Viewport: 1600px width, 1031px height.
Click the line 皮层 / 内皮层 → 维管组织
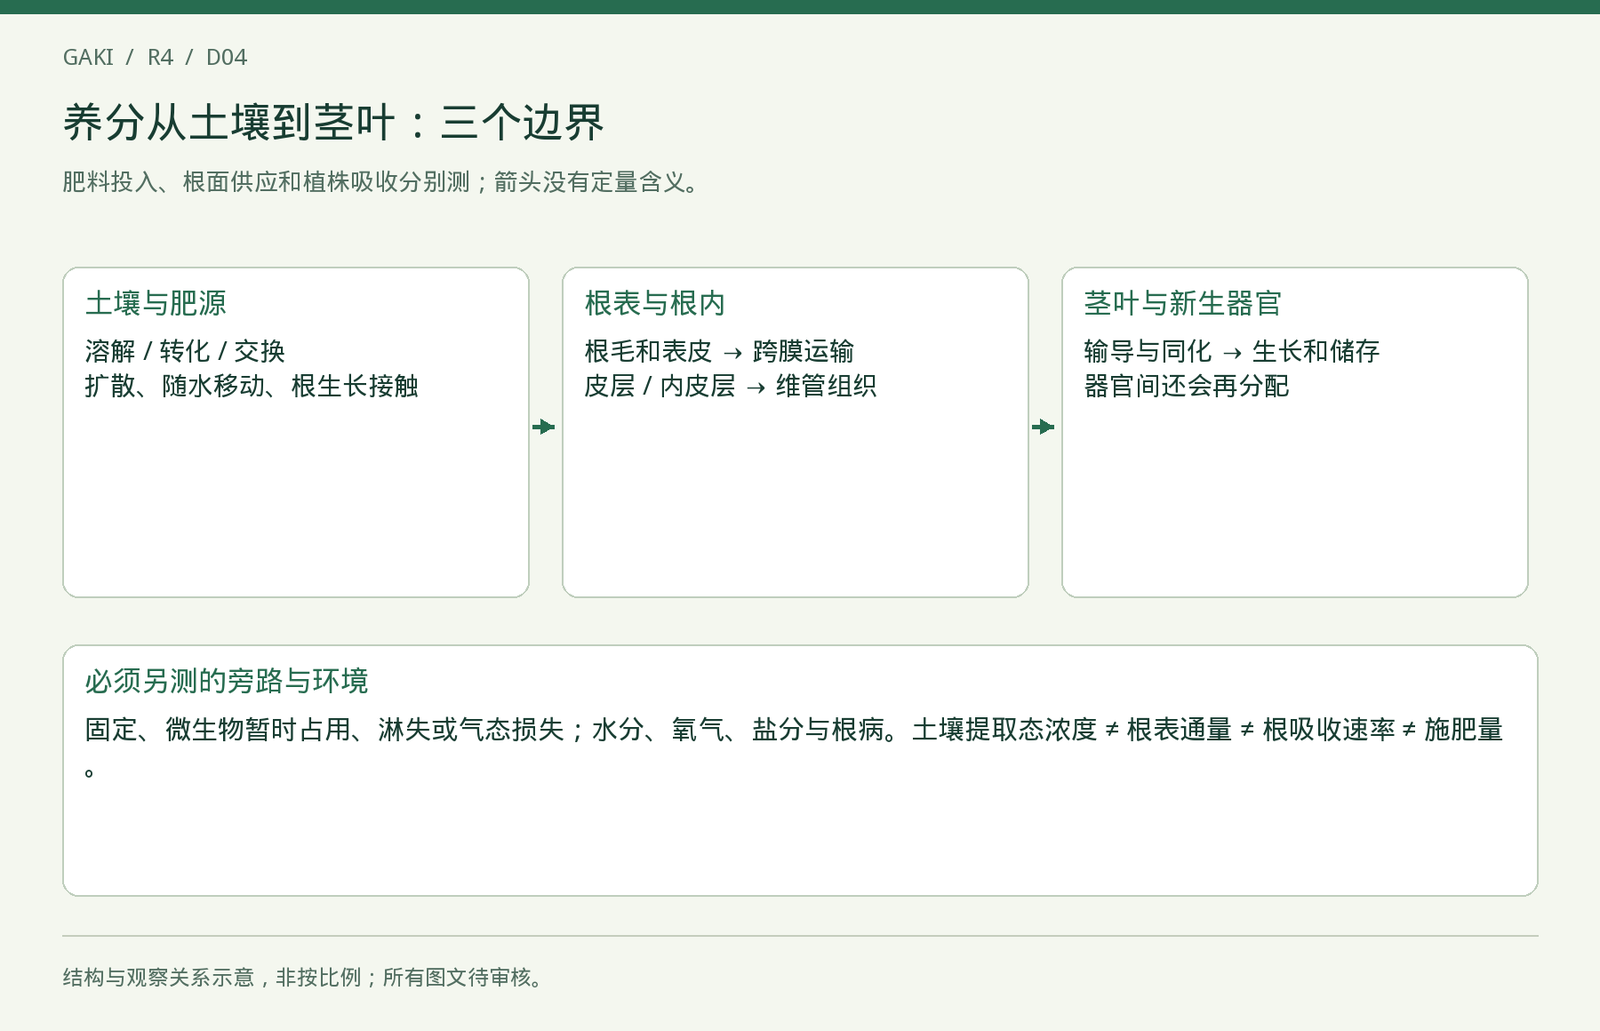tap(731, 386)
